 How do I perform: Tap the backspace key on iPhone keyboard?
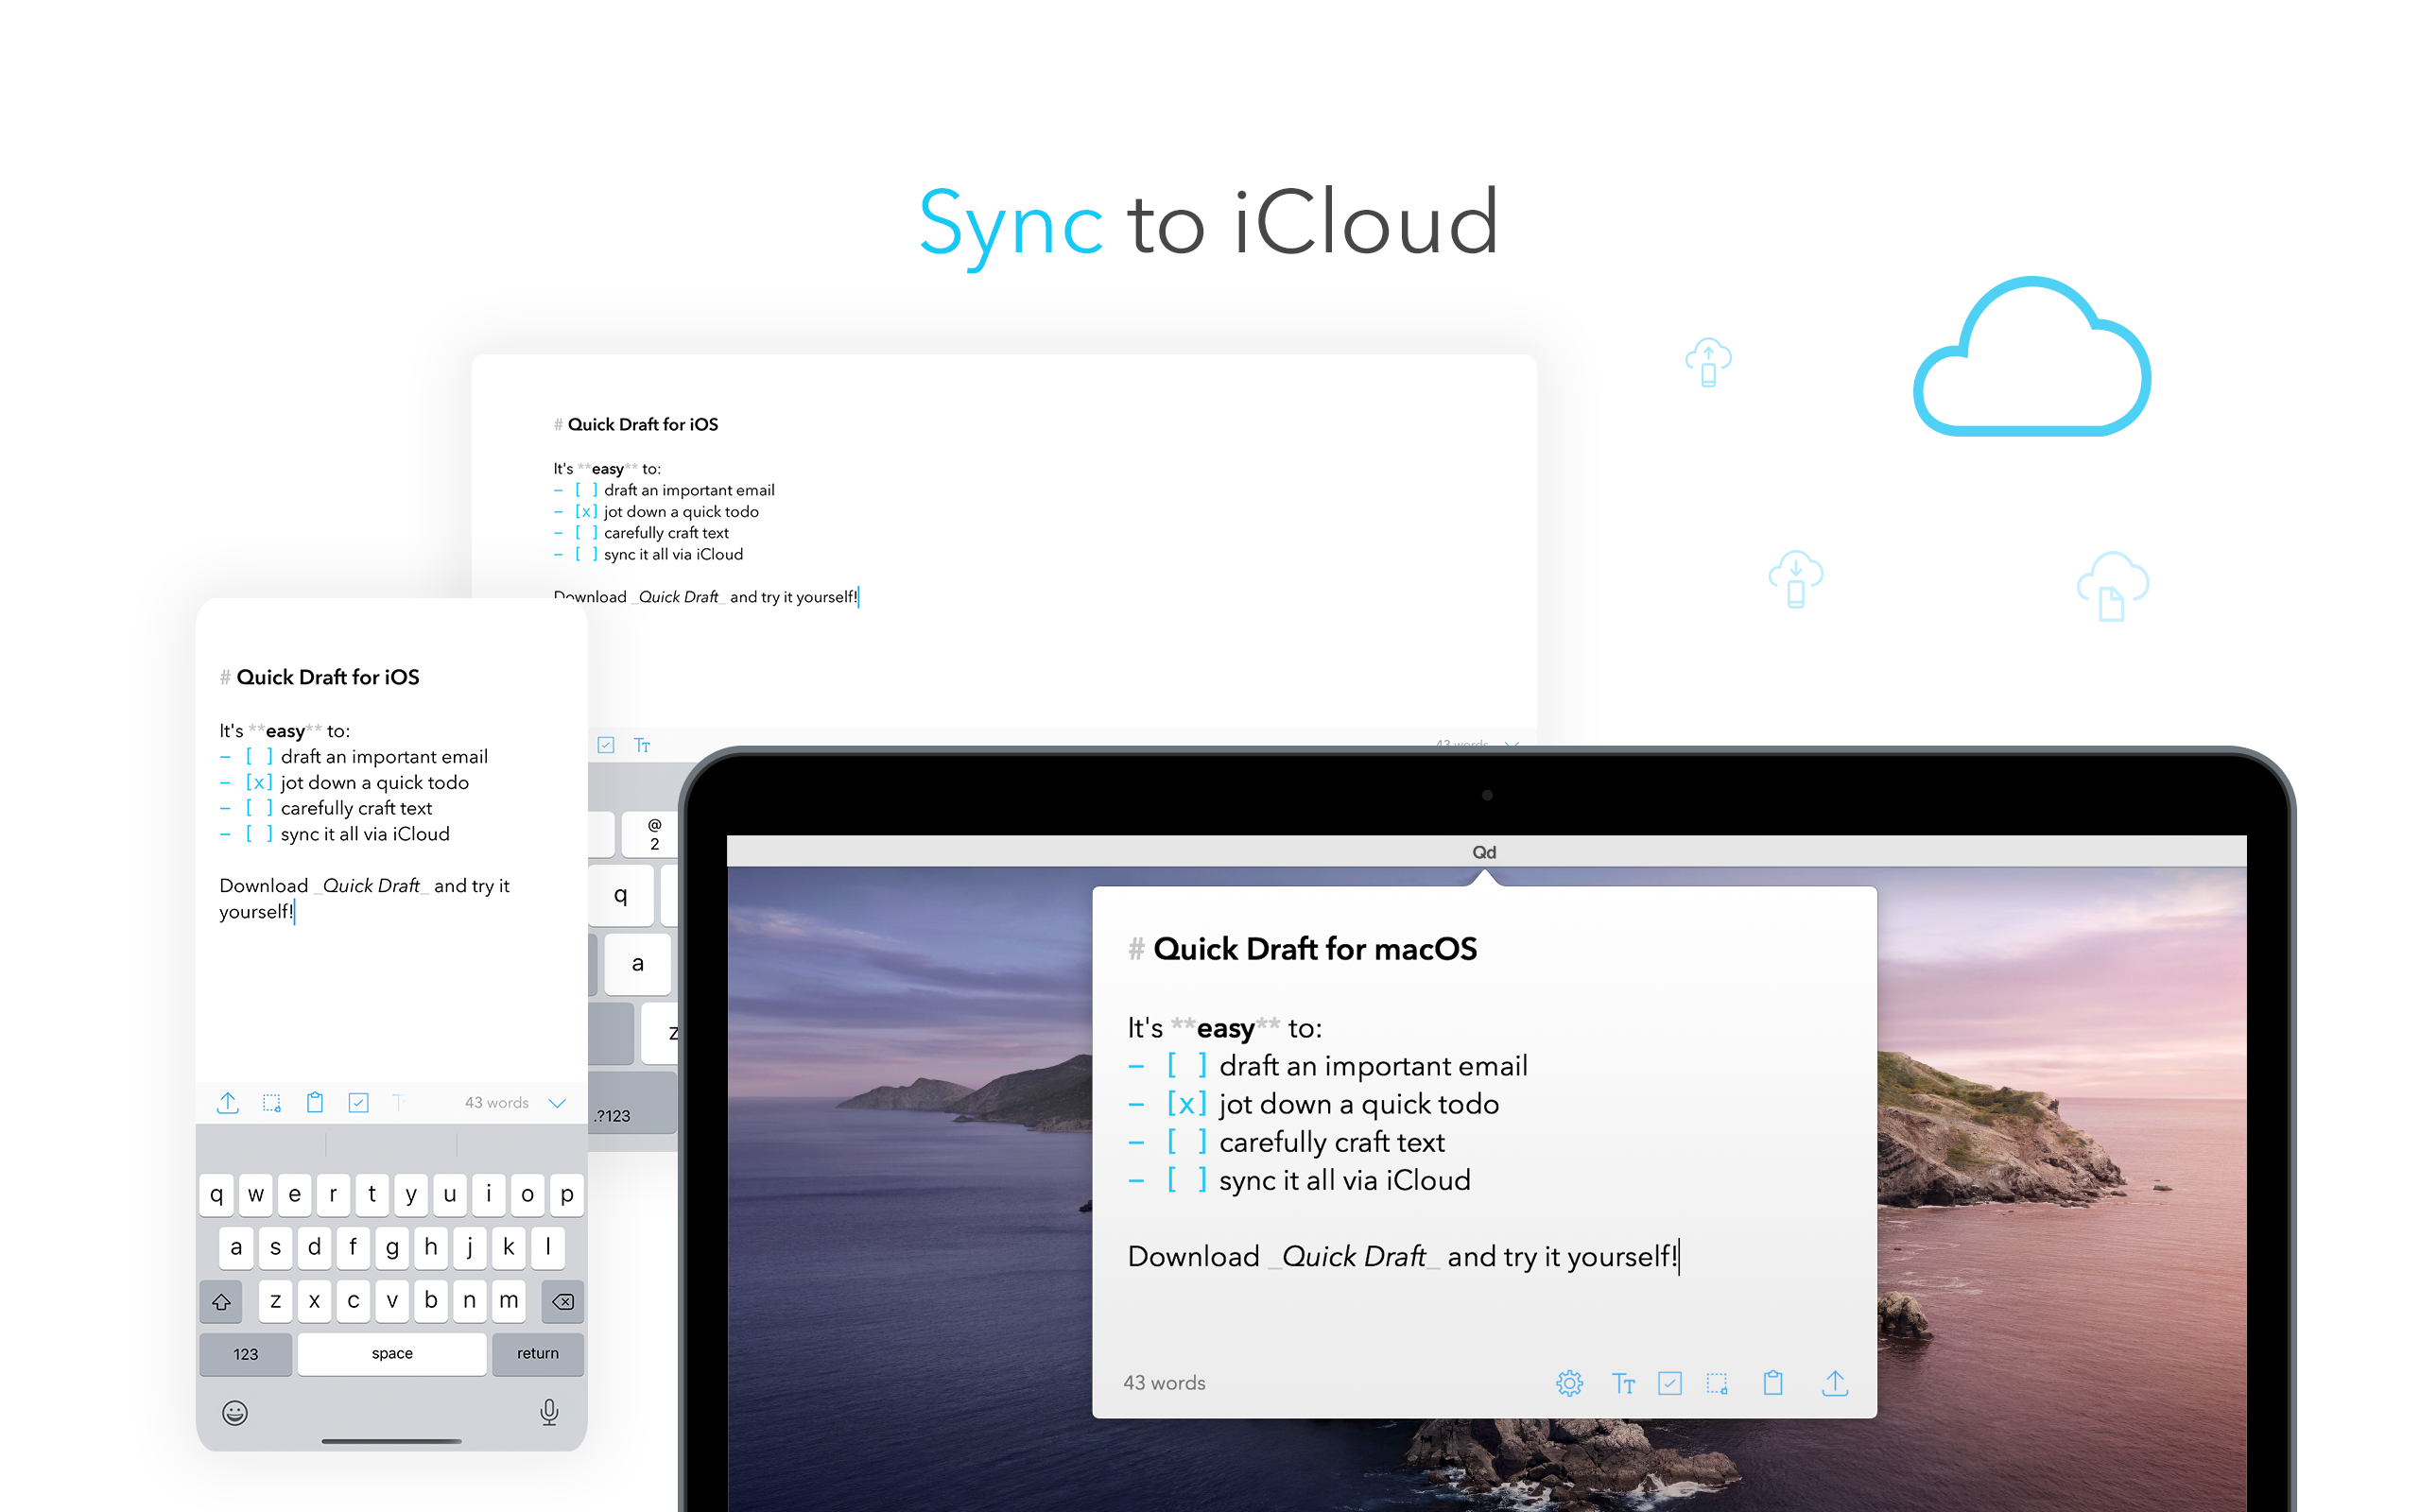(563, 1301)
